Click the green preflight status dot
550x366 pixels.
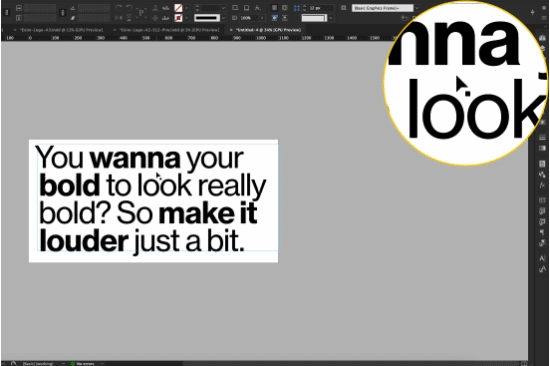coord(73,364)
